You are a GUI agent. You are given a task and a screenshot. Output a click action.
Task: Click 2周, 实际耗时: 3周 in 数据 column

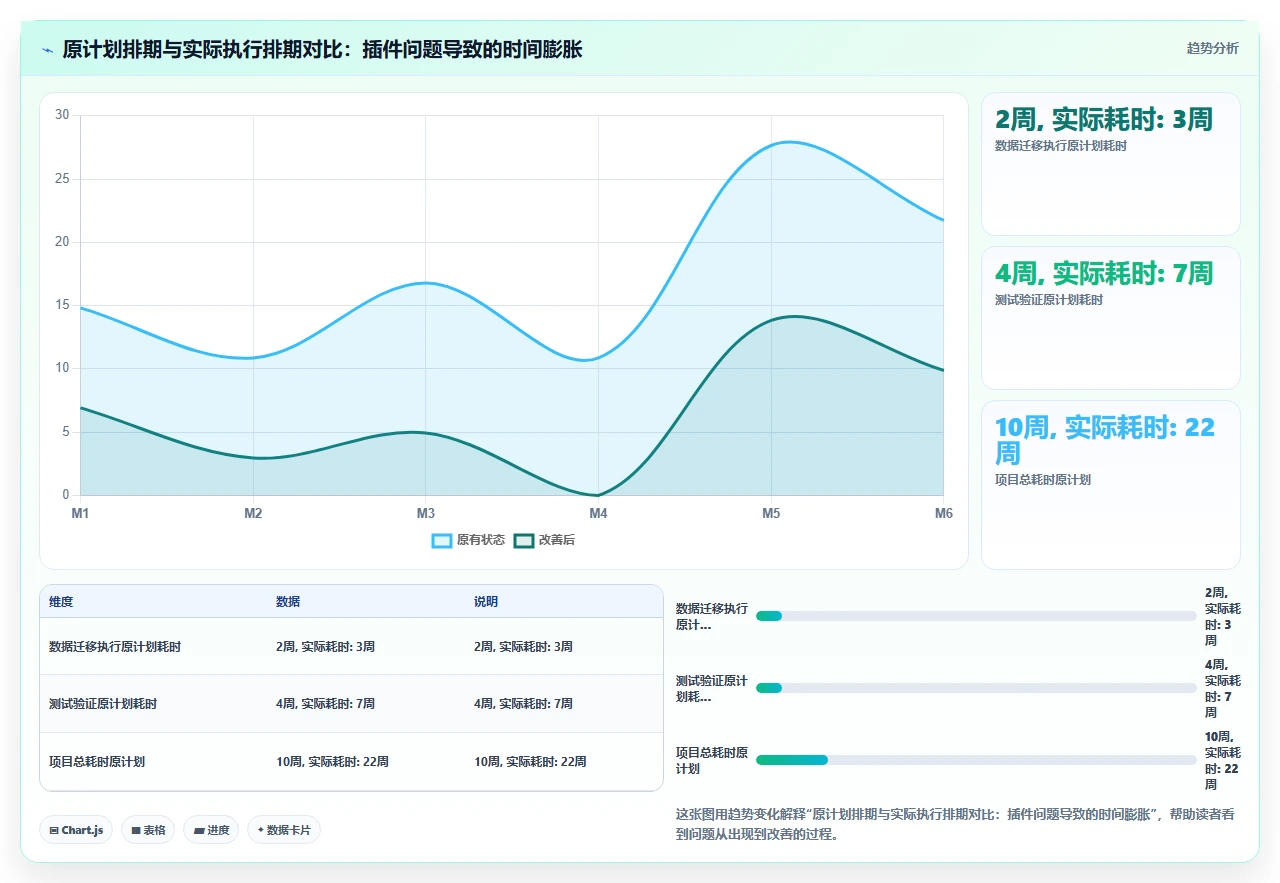click(x=325, y=647)
